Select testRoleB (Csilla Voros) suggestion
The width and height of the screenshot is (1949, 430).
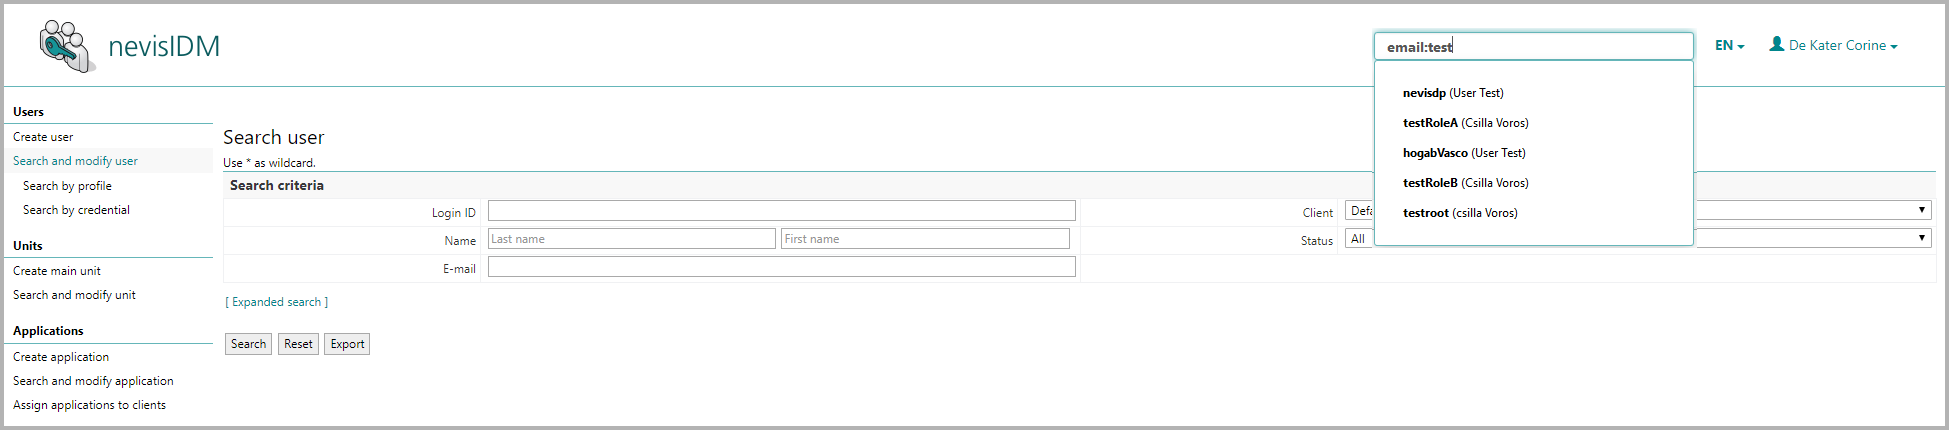click(1465, 183)
